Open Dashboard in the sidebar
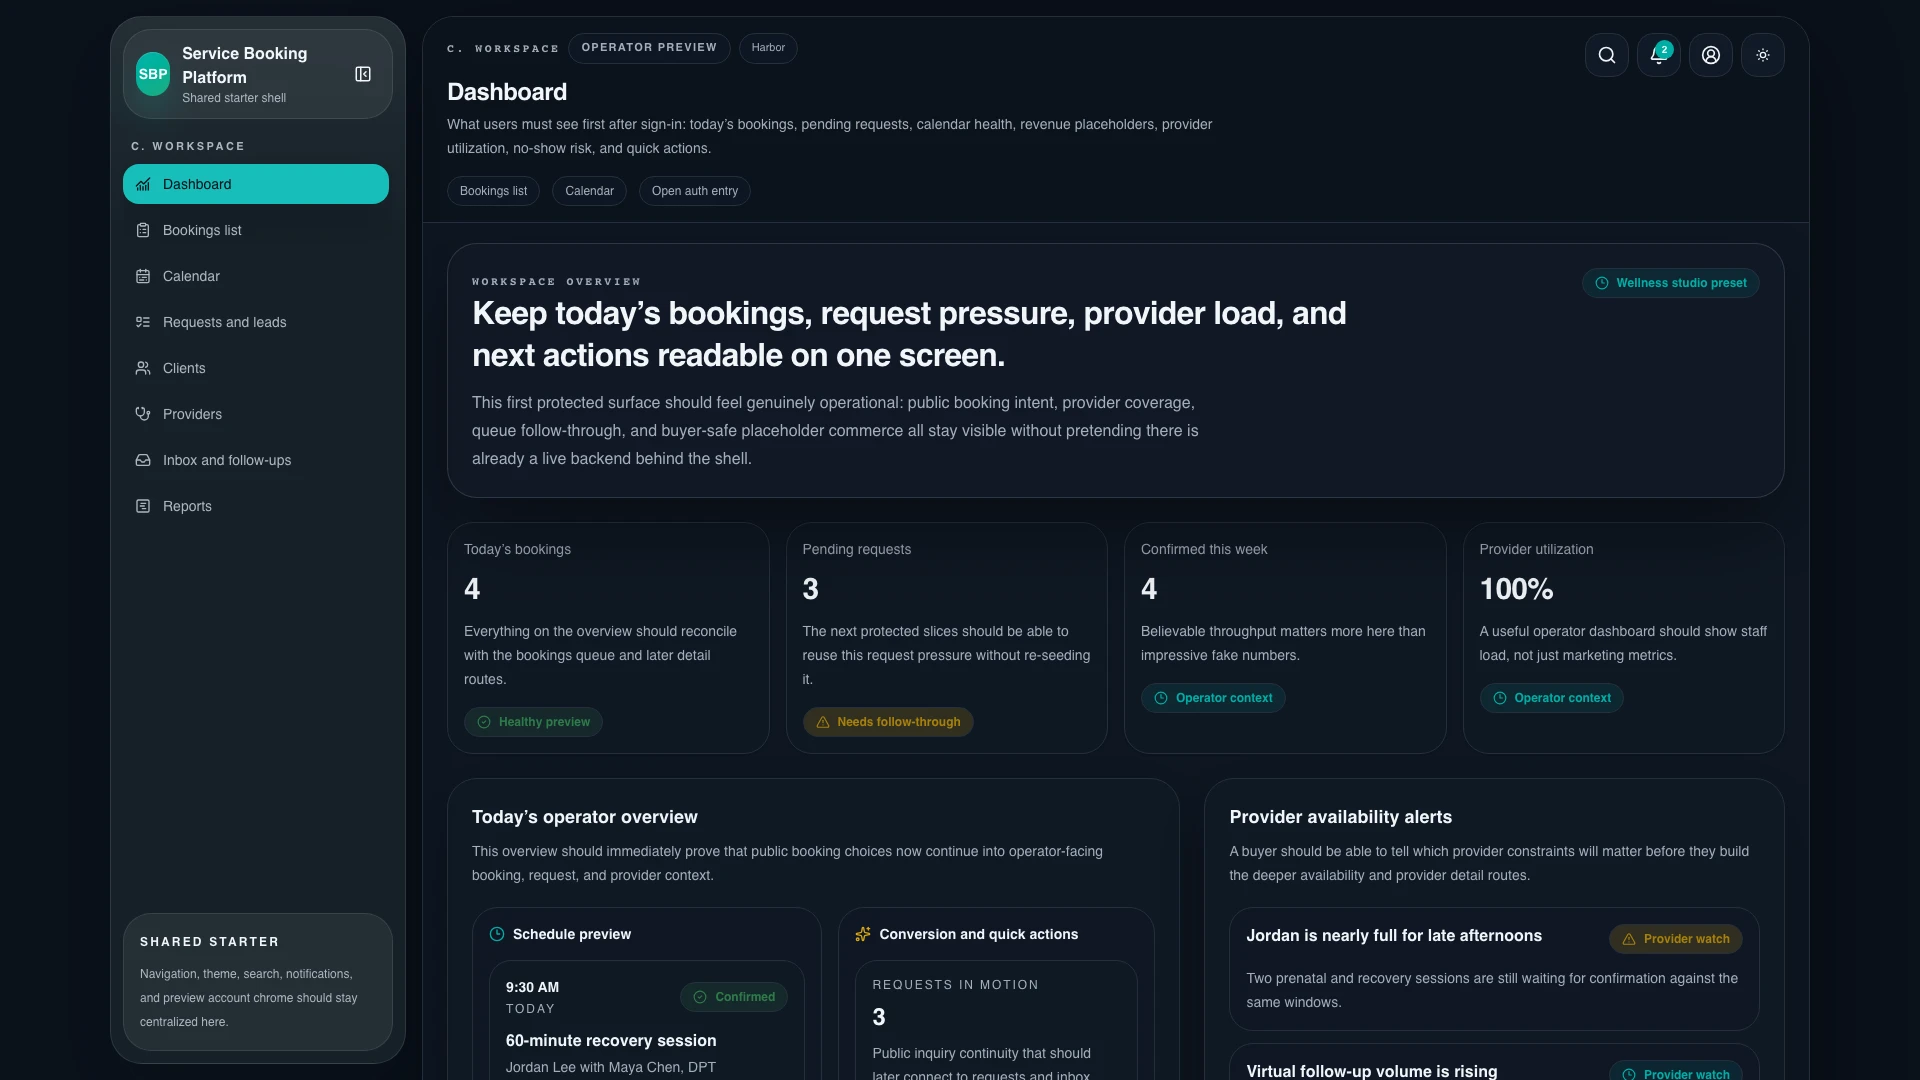This screenshot has width=1920, height=1080. (x=256, y=184)
